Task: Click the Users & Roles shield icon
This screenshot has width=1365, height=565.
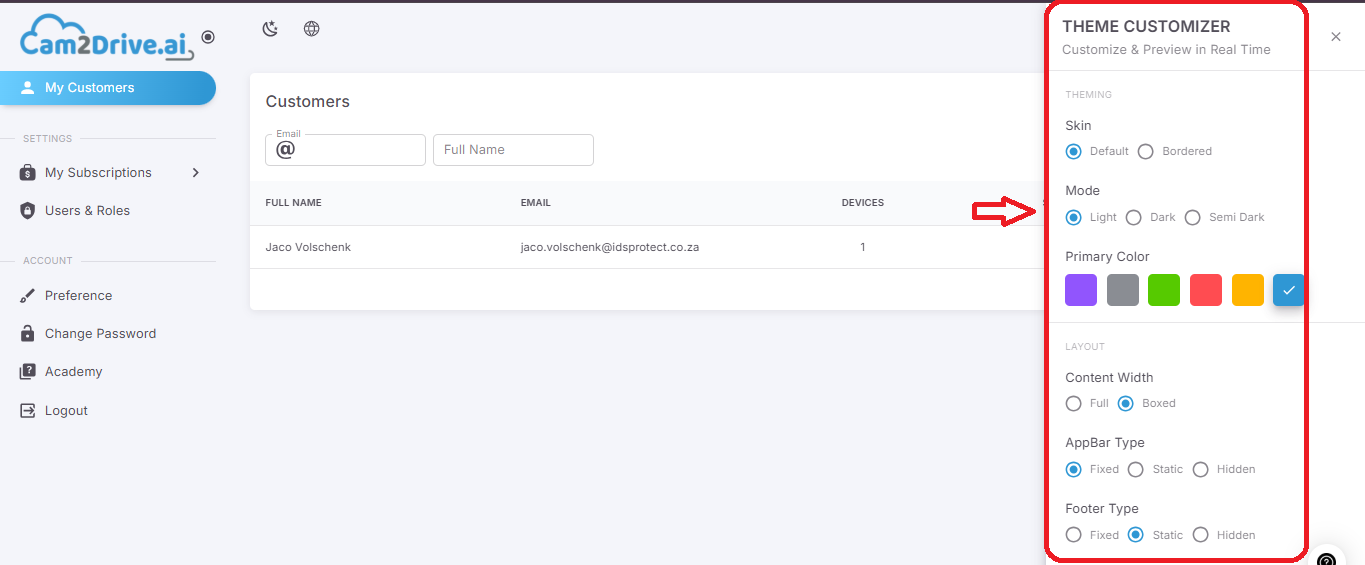Action: click(28, 211)
